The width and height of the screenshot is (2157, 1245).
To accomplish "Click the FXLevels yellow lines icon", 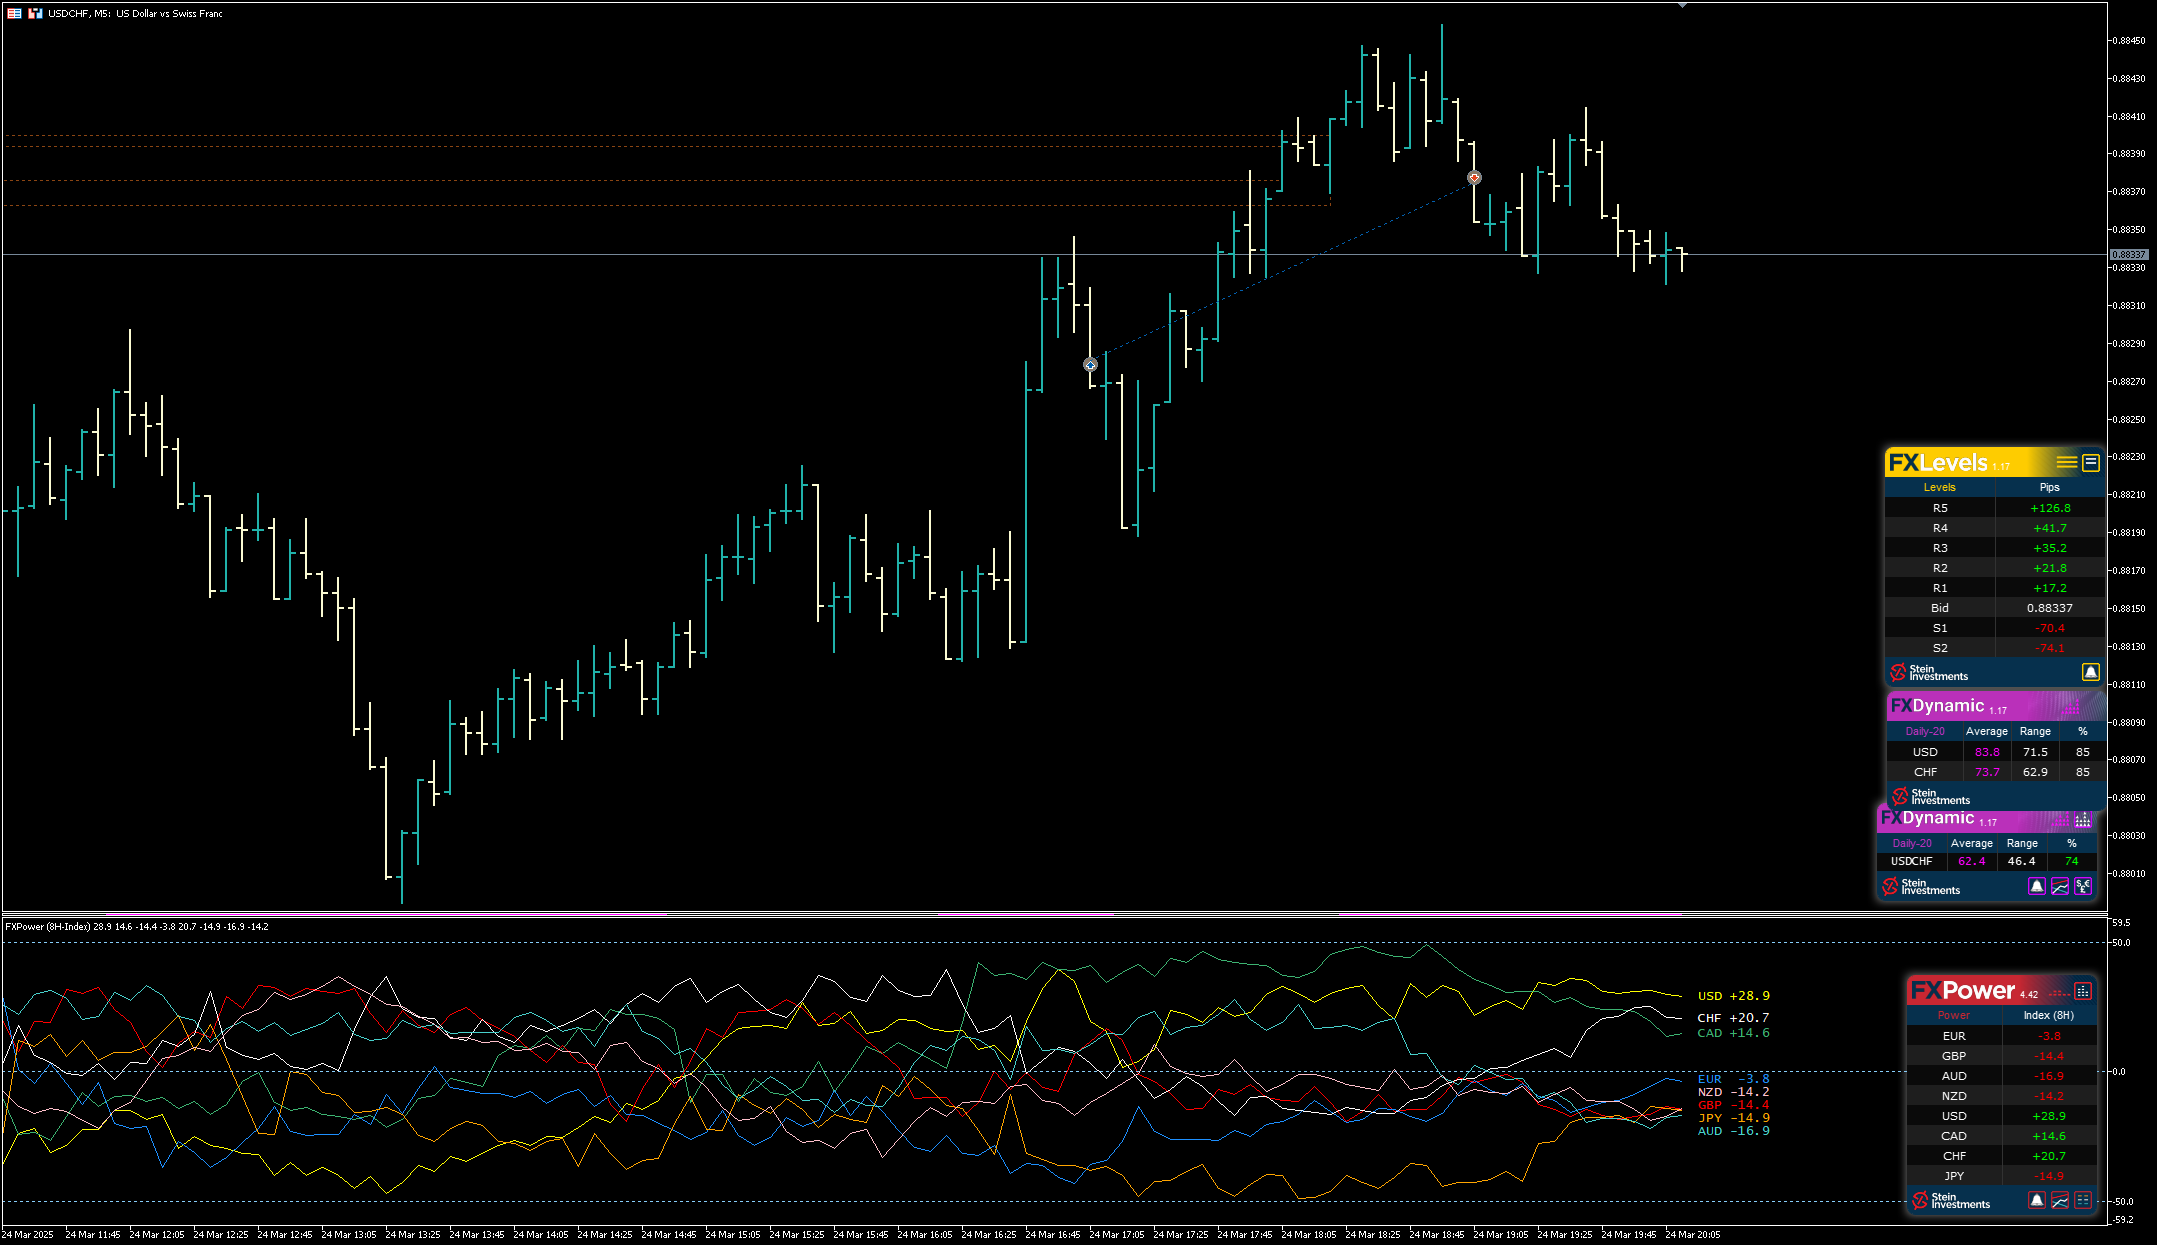I will point(2066,463).
